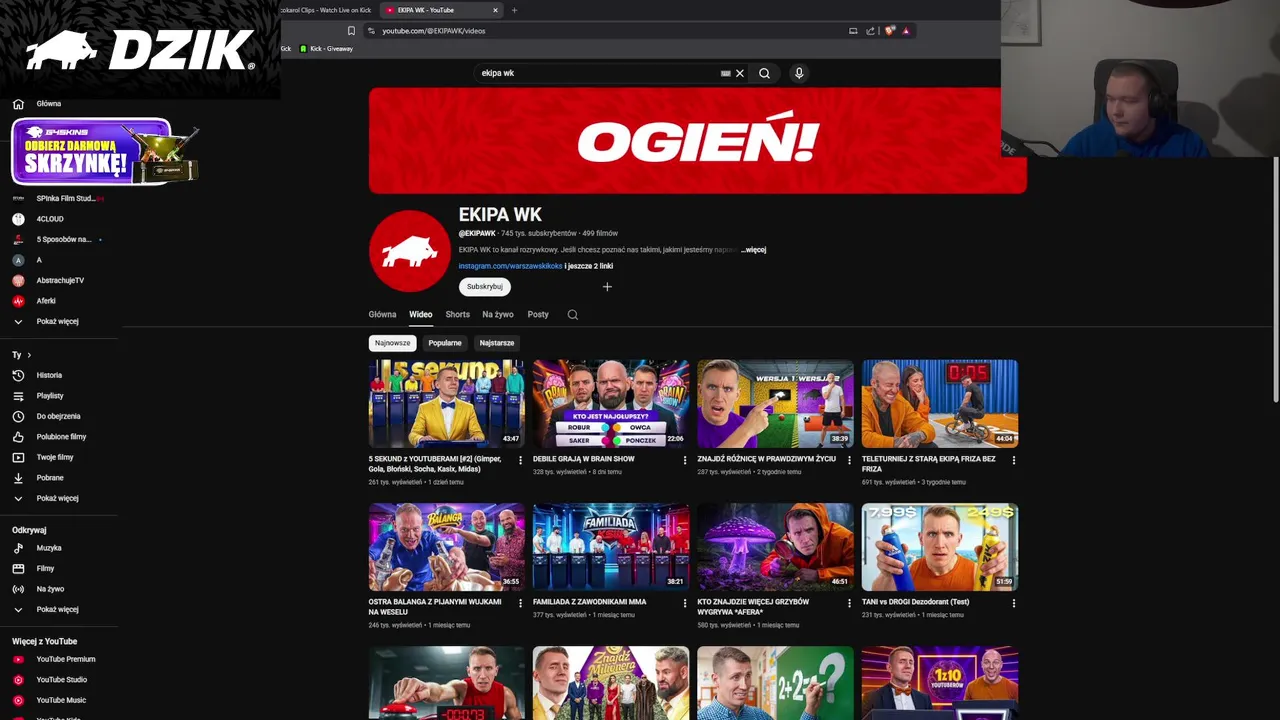Open the 4CLOUD subscription channel
The width and height of the screenshot is (1280, 720).
[x=50, y=219]
